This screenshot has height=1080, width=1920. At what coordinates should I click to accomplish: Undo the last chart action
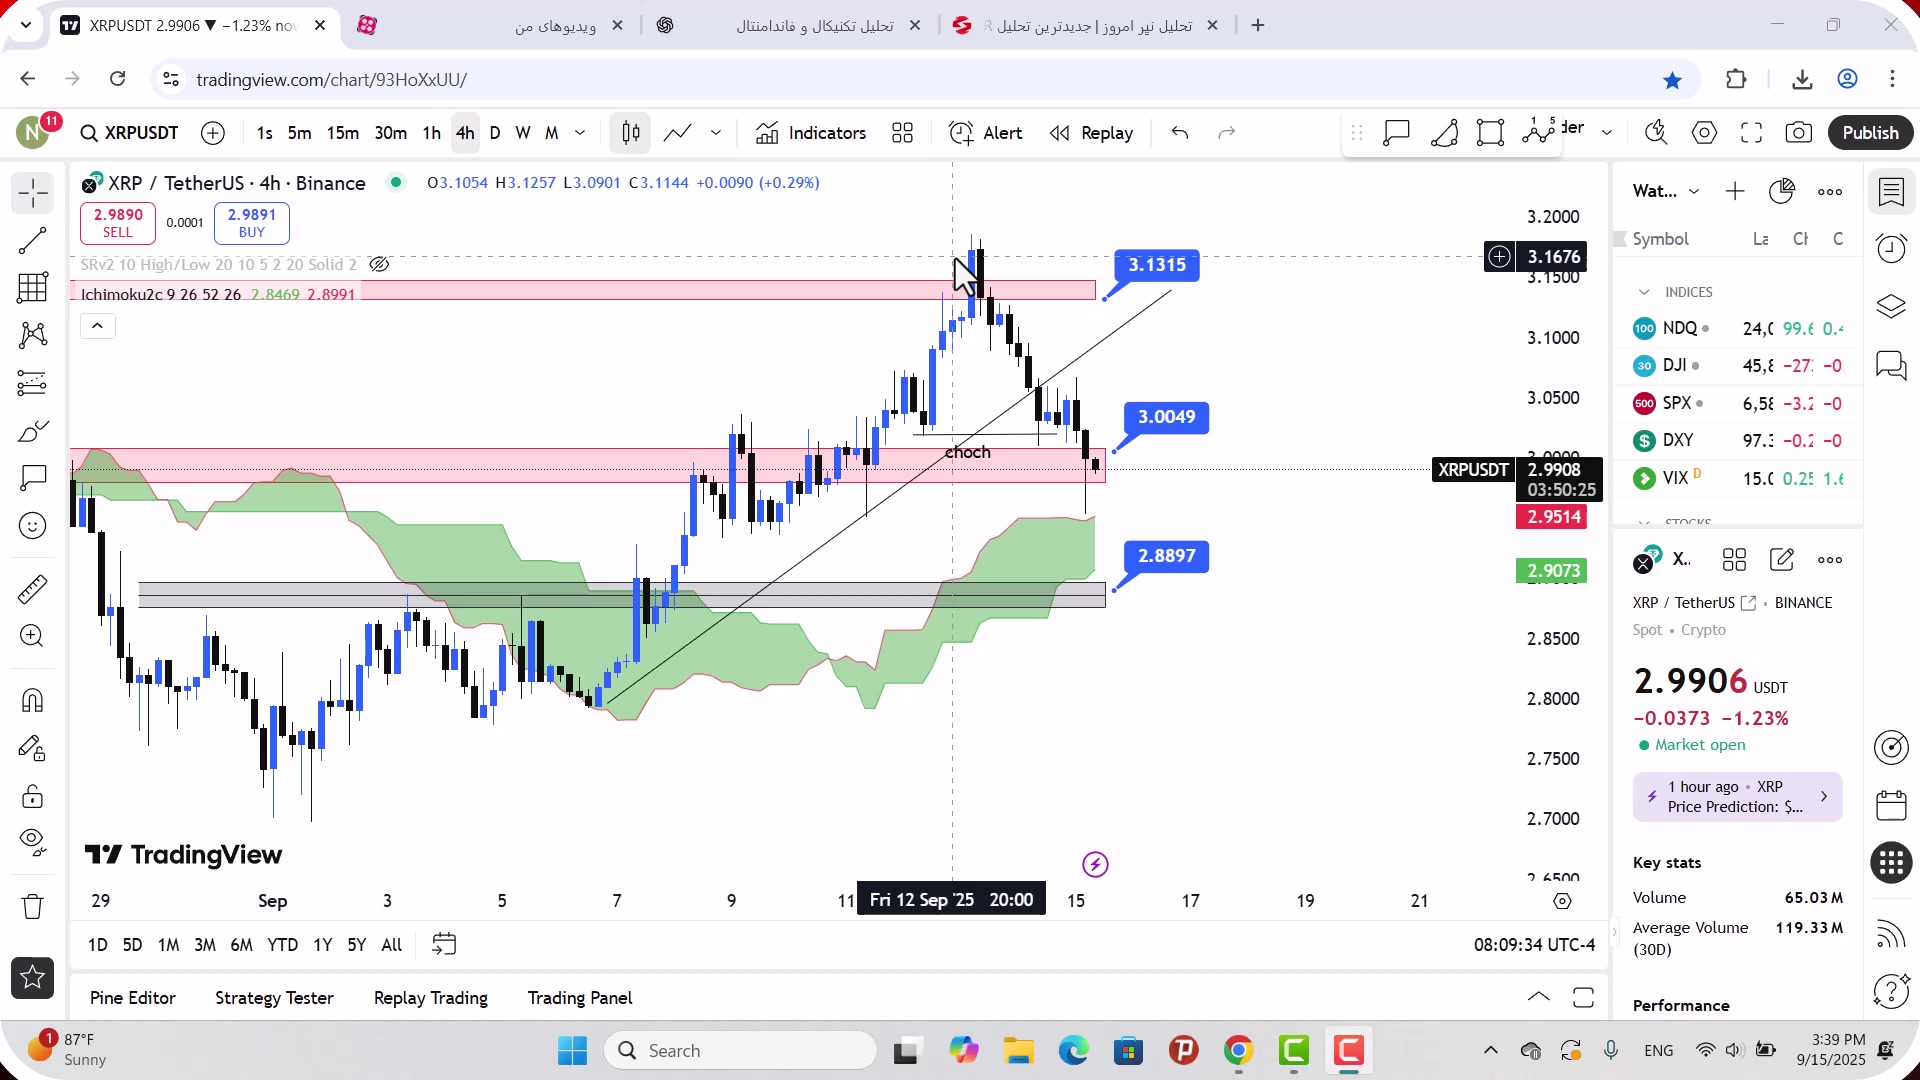(1180, 133)
